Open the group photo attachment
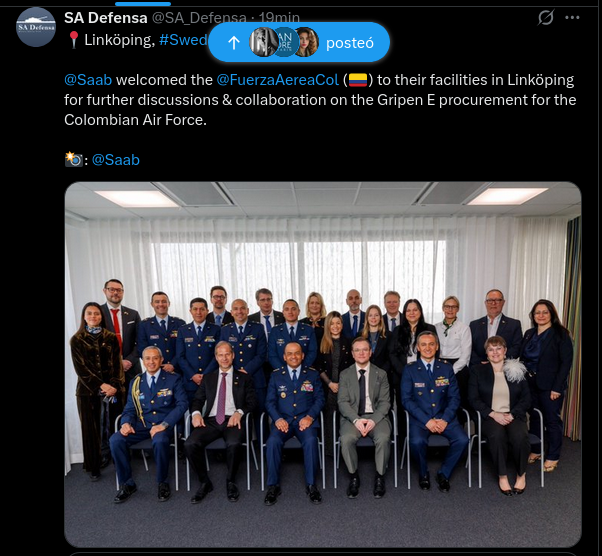602x556 pixels. tap(323, 364)
